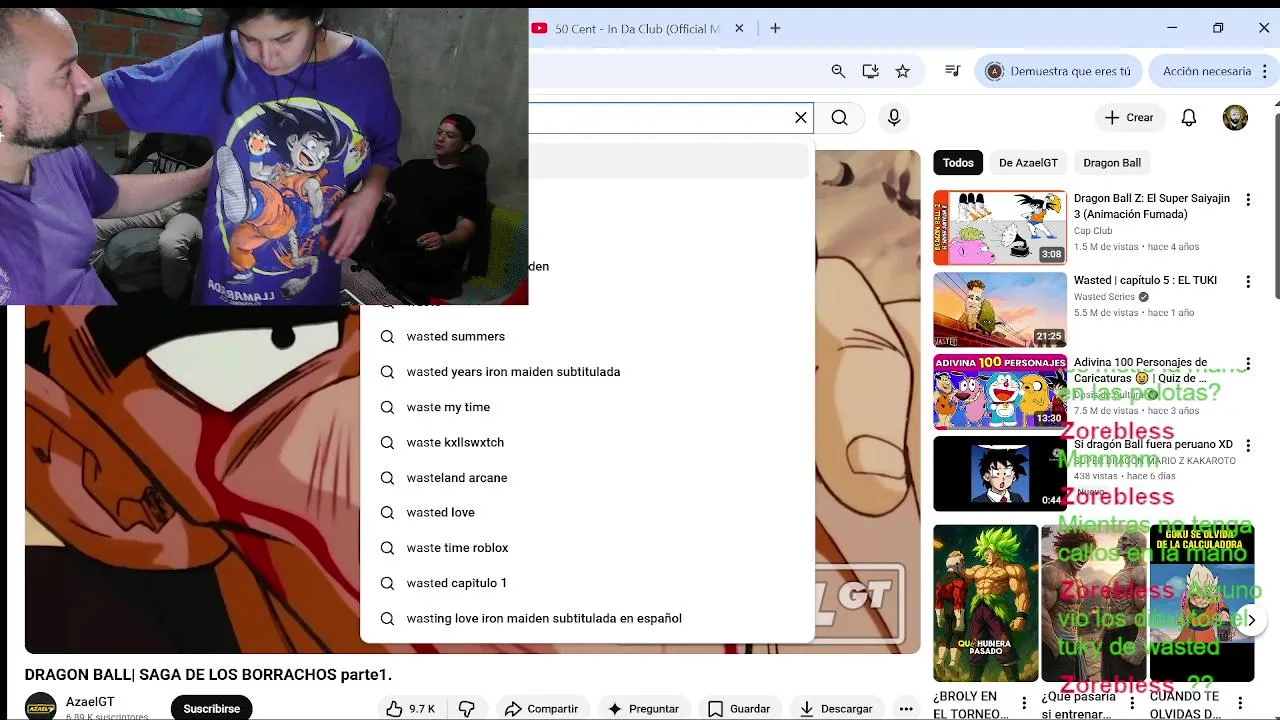
Task: Select suggestion 'waste kxllswxtch'
Action: [x=588, y=442]
